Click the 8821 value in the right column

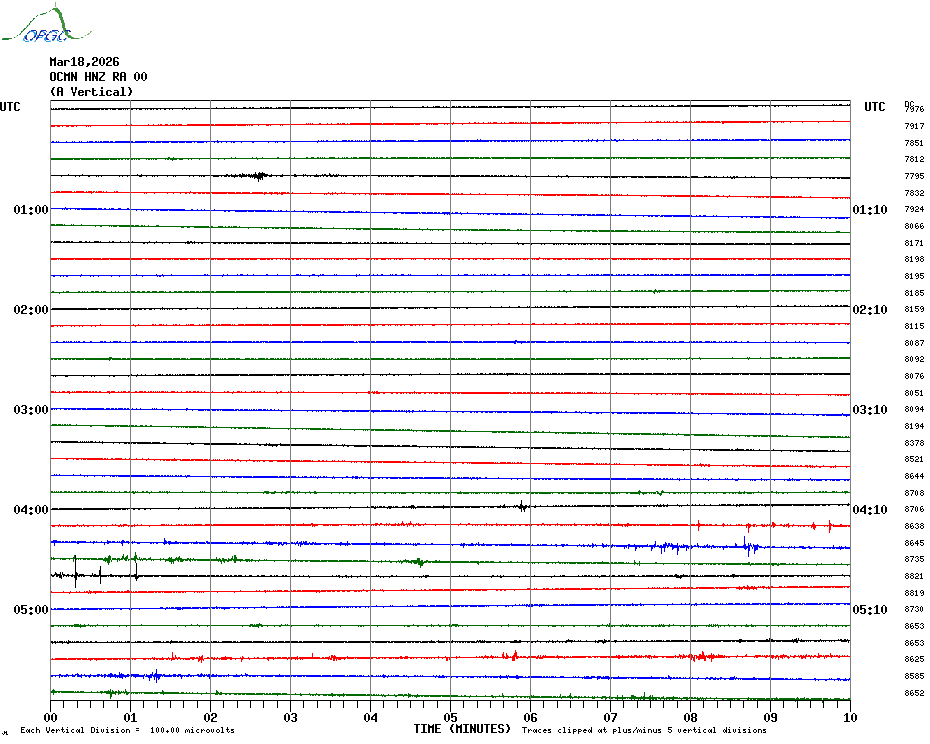[914, 576]
